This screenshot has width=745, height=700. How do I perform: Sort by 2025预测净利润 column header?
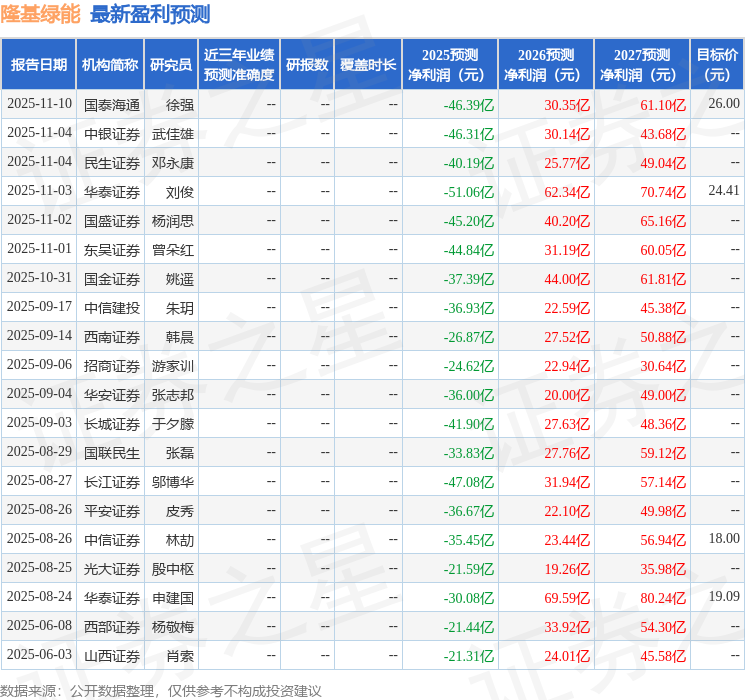pos(450,65)
